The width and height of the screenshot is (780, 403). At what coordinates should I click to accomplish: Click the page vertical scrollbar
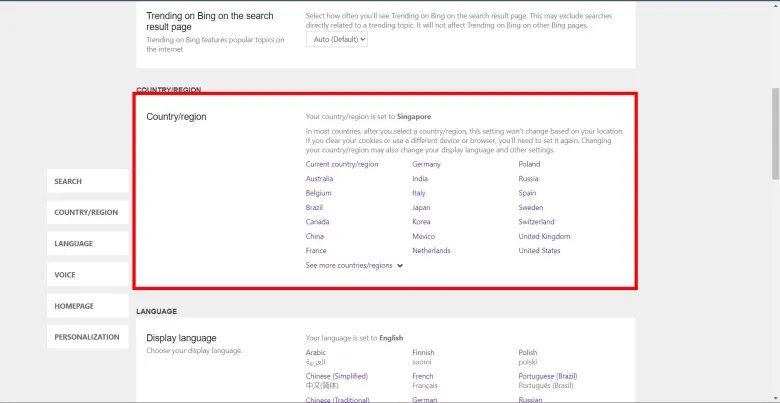[774, 130]
